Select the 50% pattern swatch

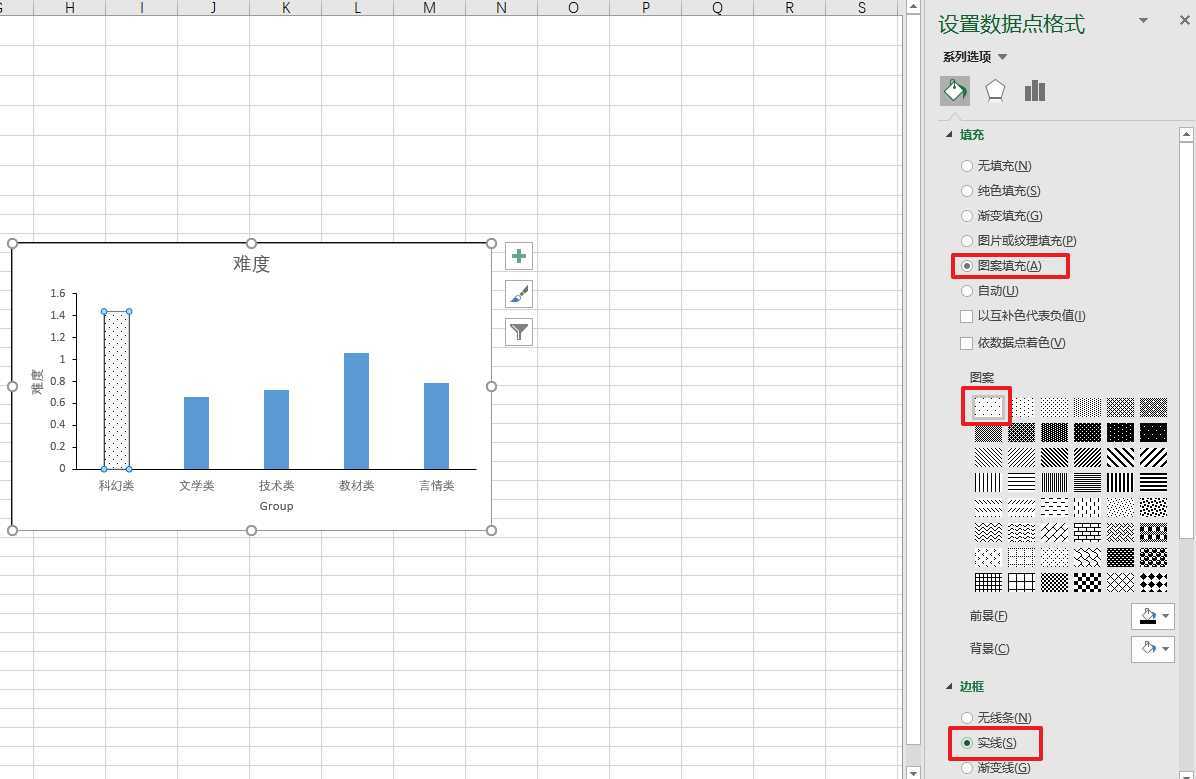[988, 433]
